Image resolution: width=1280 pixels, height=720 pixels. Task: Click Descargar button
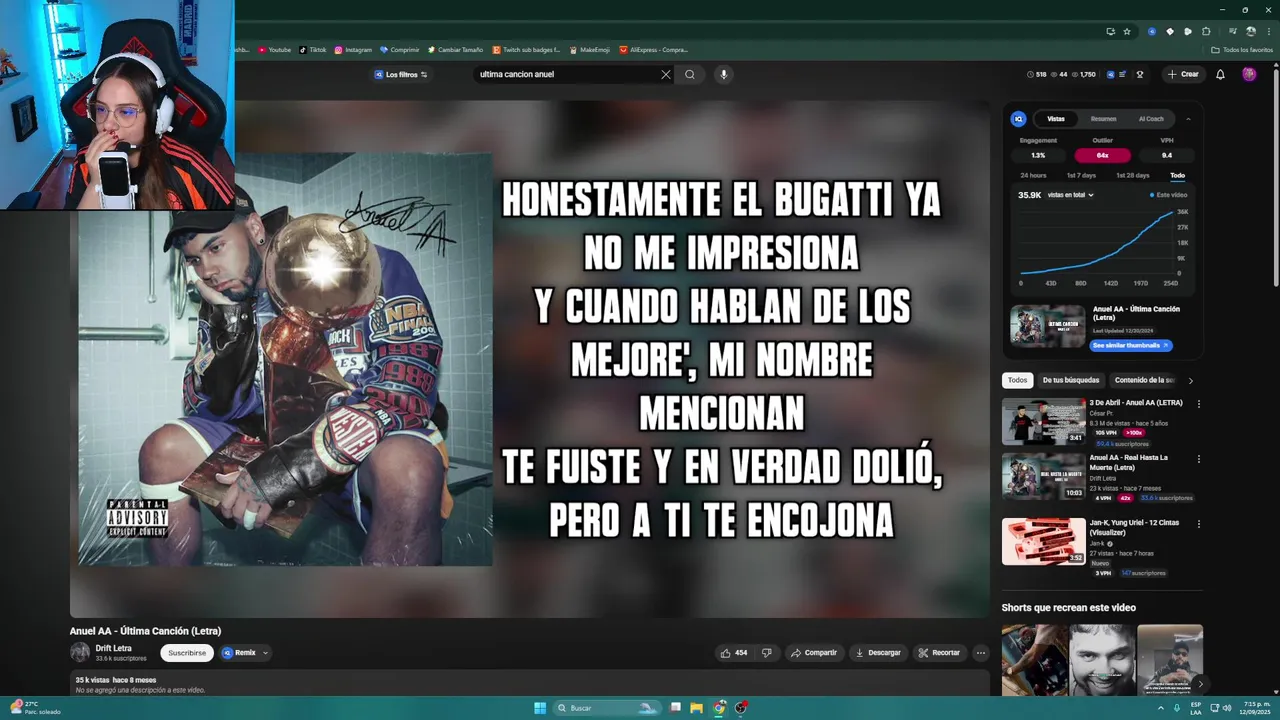[x=878, y=653]
